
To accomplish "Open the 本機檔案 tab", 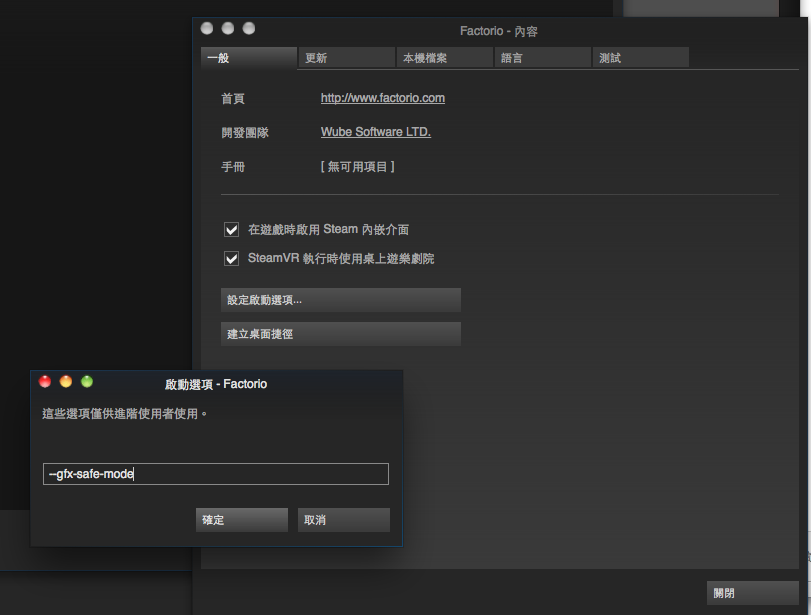I will 445,58.
